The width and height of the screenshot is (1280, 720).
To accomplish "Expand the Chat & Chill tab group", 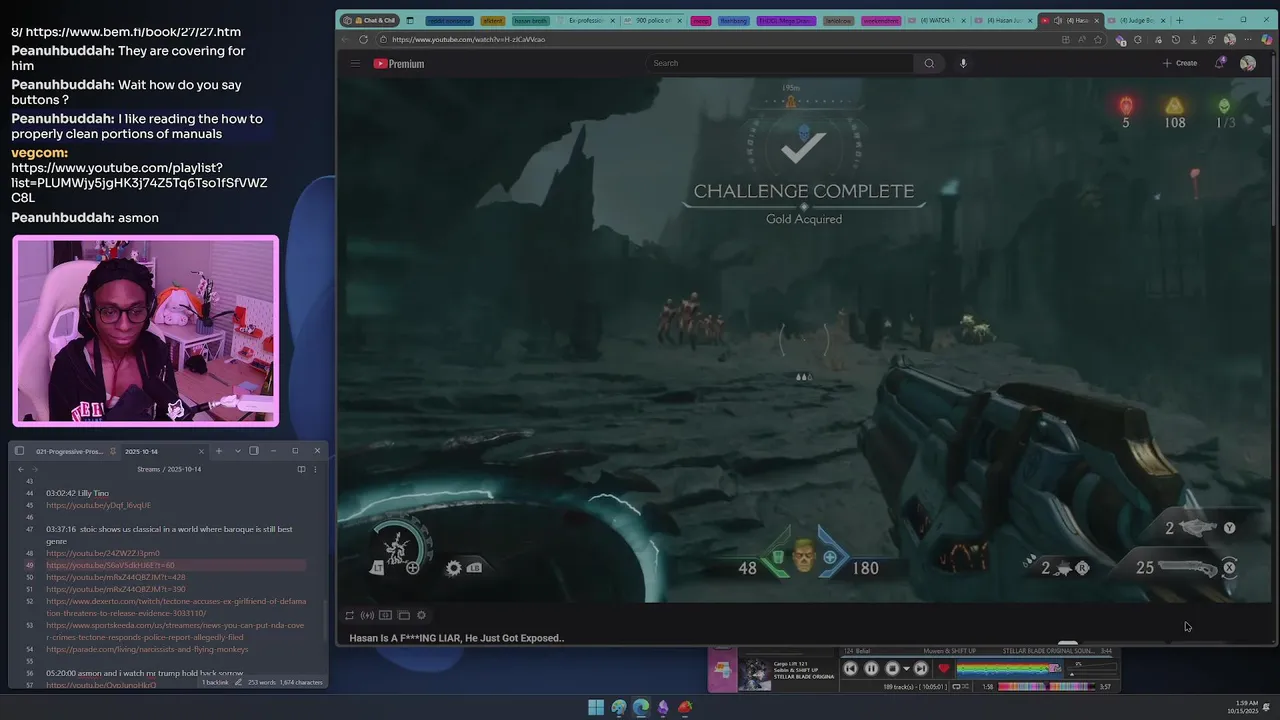I will coord(372,20).
